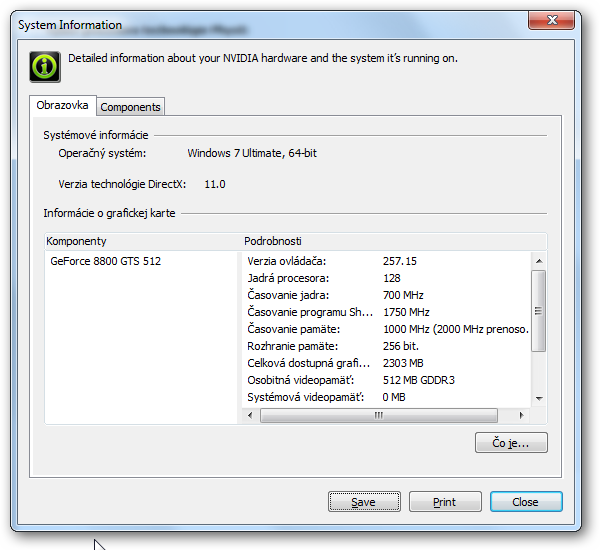Click the horizontal scrollbar right arrow

click(521, 415)
